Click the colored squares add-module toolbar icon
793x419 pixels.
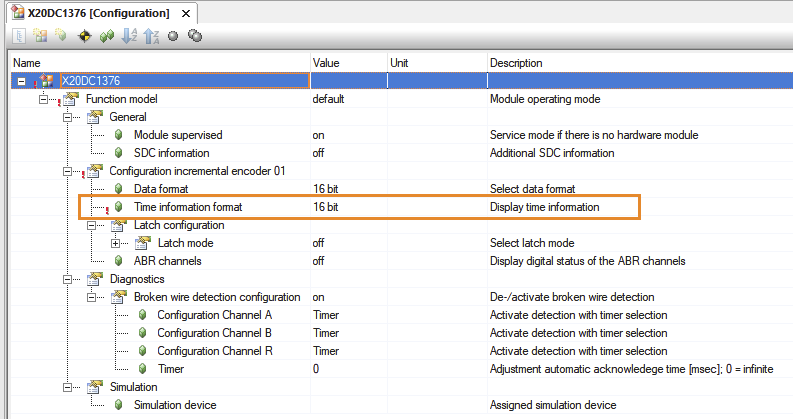tap(40, 35)
